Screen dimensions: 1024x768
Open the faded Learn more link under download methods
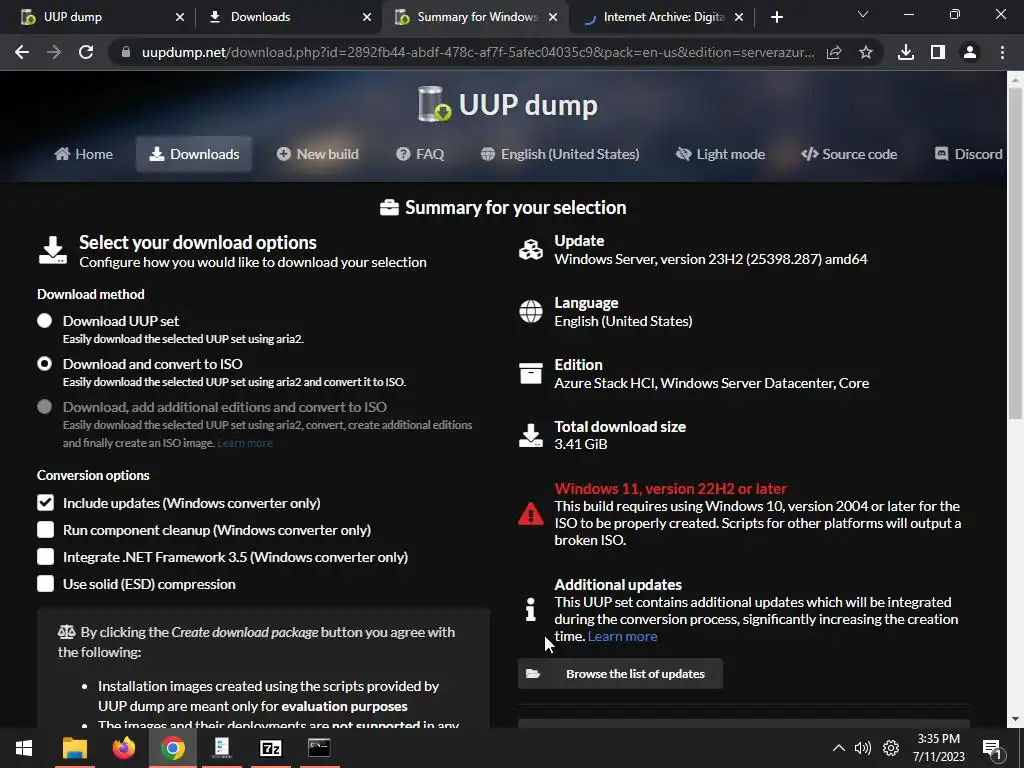pos(245,443)
